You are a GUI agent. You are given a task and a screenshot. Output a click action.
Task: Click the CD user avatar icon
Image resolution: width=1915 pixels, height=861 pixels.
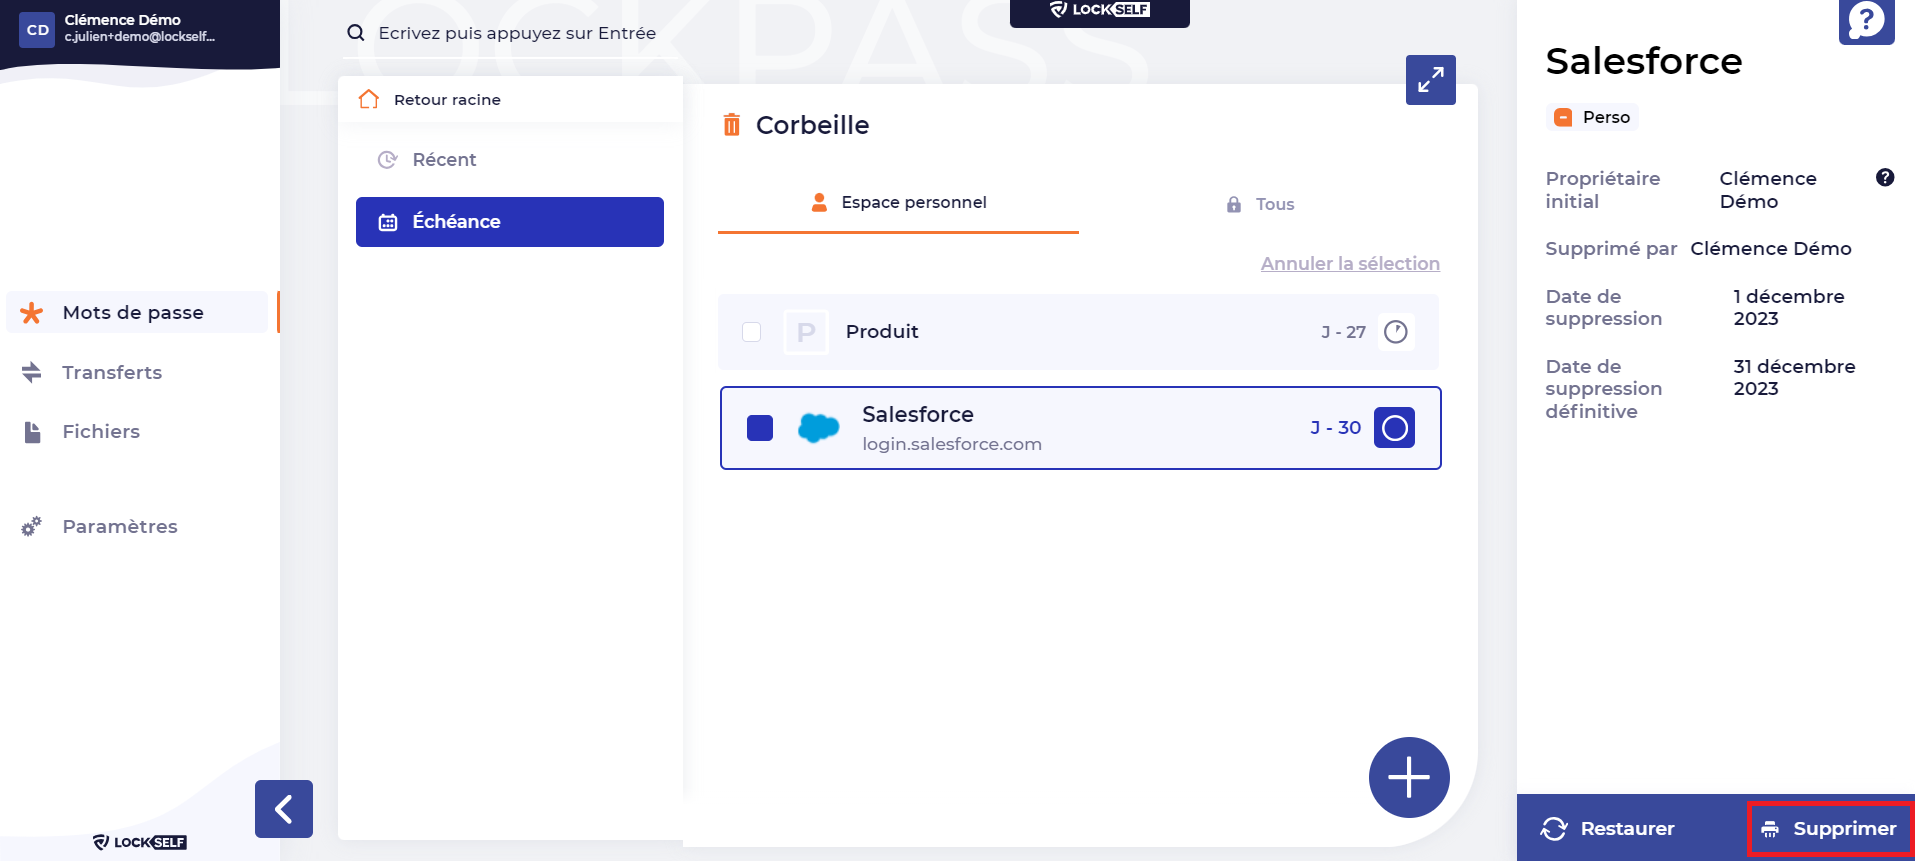point(37,30)
